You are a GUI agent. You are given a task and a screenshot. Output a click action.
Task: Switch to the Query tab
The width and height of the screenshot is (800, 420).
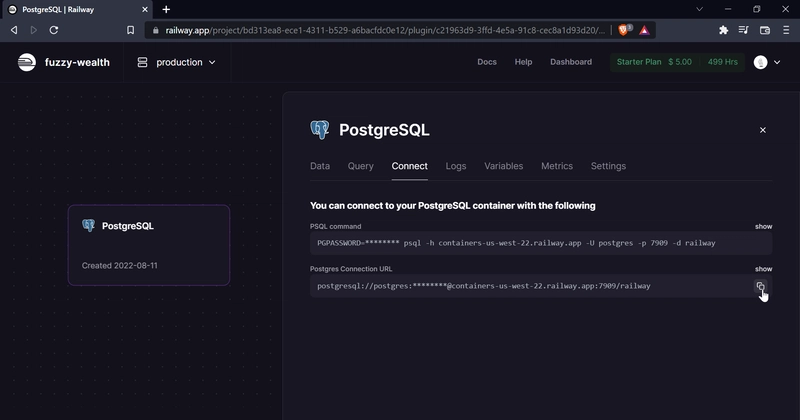point(361,166)
